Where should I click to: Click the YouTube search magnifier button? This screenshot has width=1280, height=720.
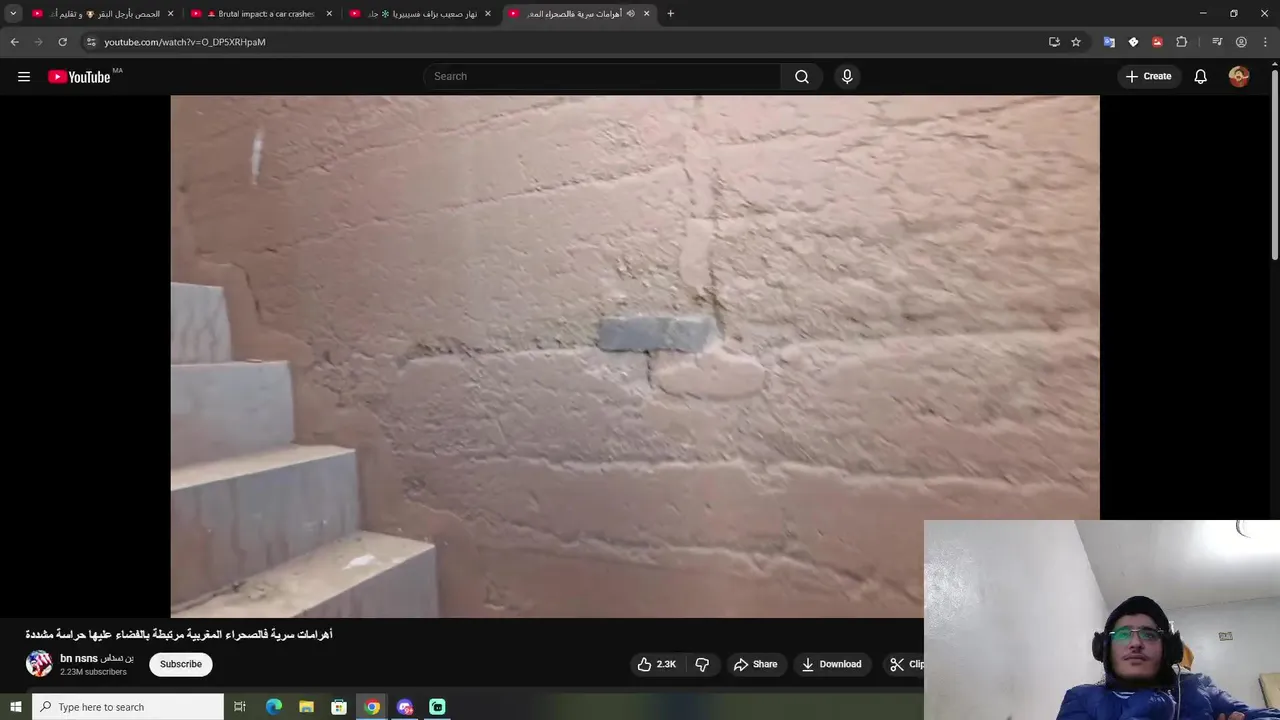point(802,76)
